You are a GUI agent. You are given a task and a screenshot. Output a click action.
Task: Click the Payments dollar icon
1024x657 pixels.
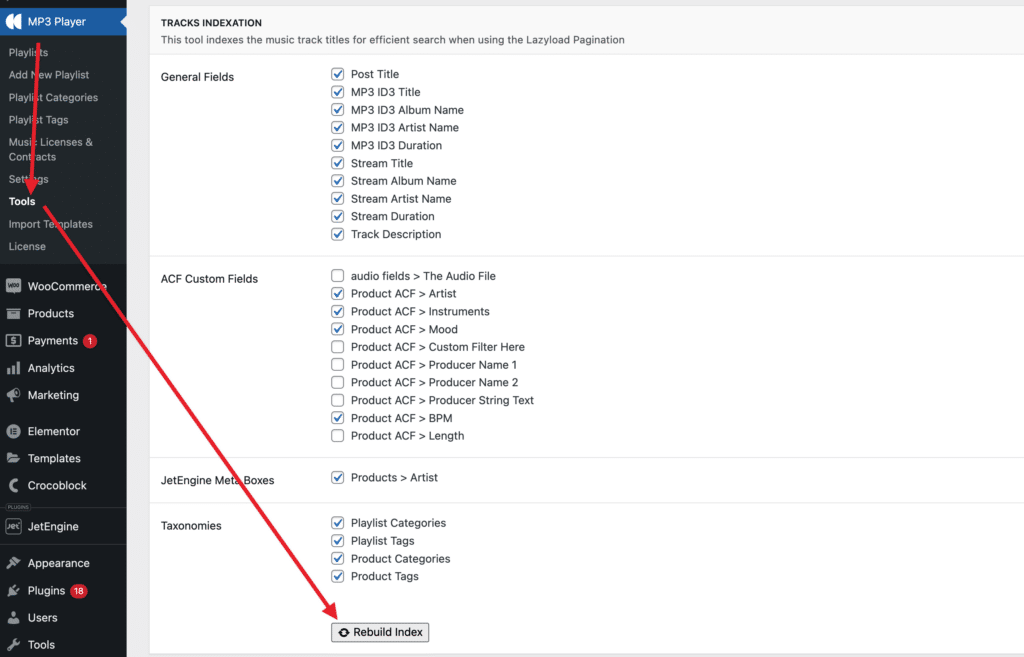pos(13,340)
